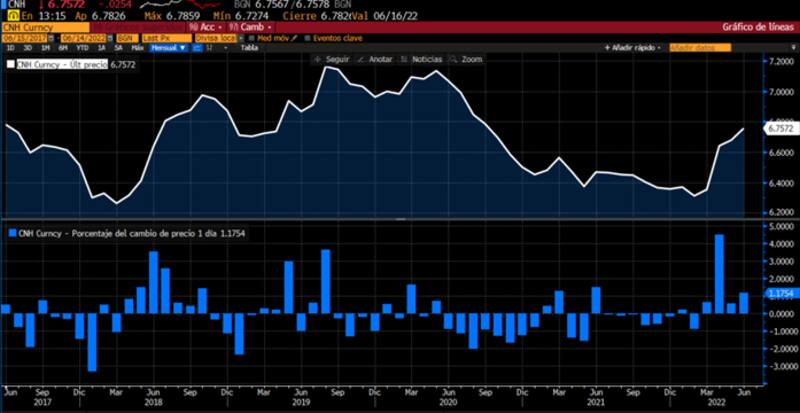Activate the Zoom magnifier tool
The image size is (800, 413).
pos(465,59)
